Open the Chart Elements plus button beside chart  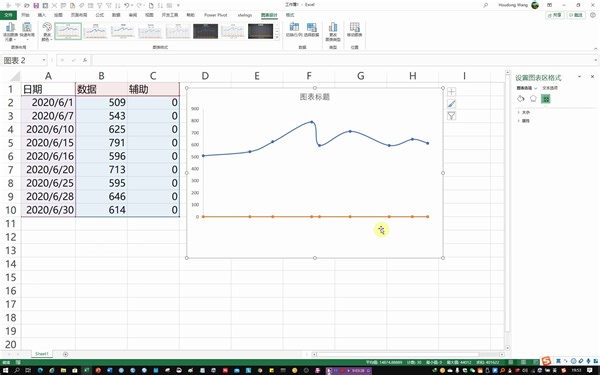[x=452, y=92]
